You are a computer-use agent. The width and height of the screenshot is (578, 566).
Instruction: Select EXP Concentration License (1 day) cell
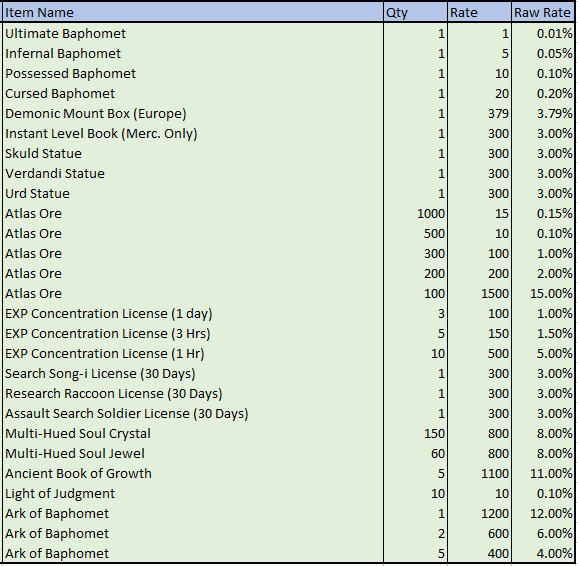pos(193,313)
